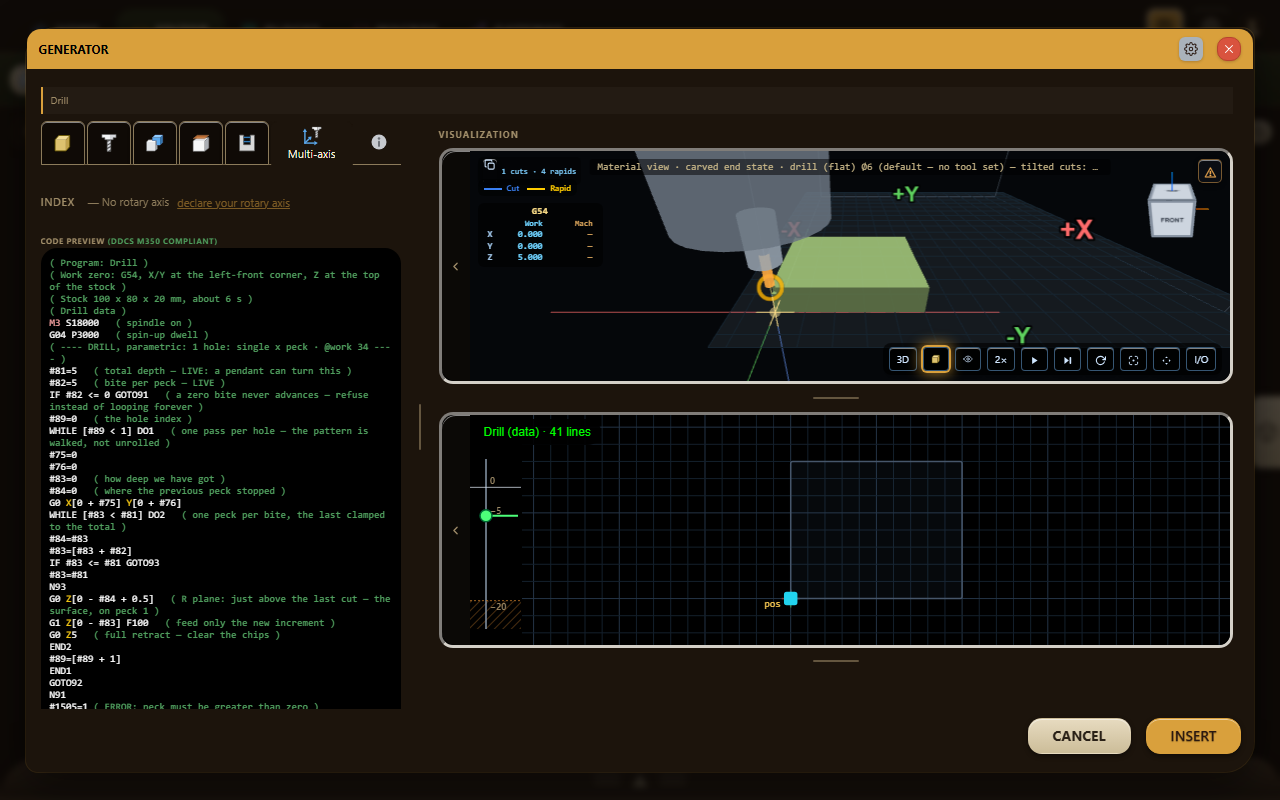This screenshot has height=800, width=1280.
Task: Toggle the 3D view button
Action: pyautogui.click(x=903, y=359)
